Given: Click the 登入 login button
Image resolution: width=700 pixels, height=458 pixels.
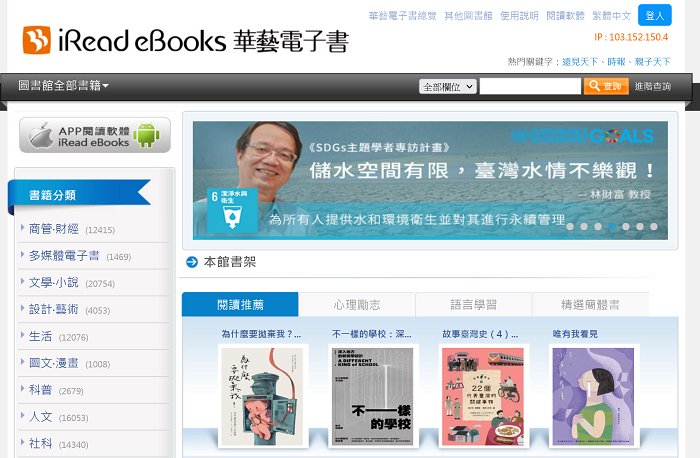Looking at the screenshot, I should (654, 16).
